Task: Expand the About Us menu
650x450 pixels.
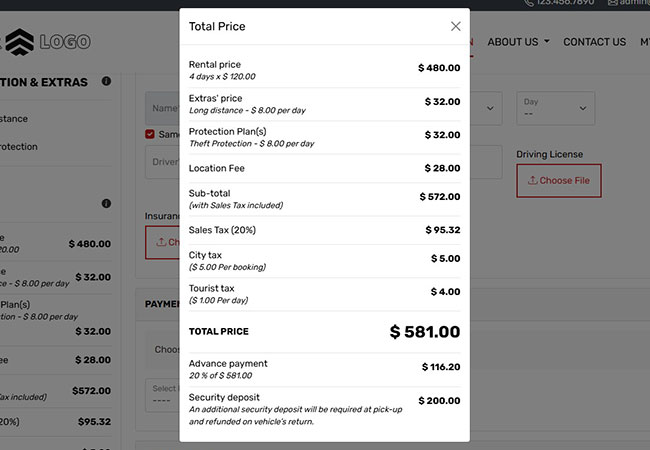Action: pyautogui.click(x=518, y=42)
